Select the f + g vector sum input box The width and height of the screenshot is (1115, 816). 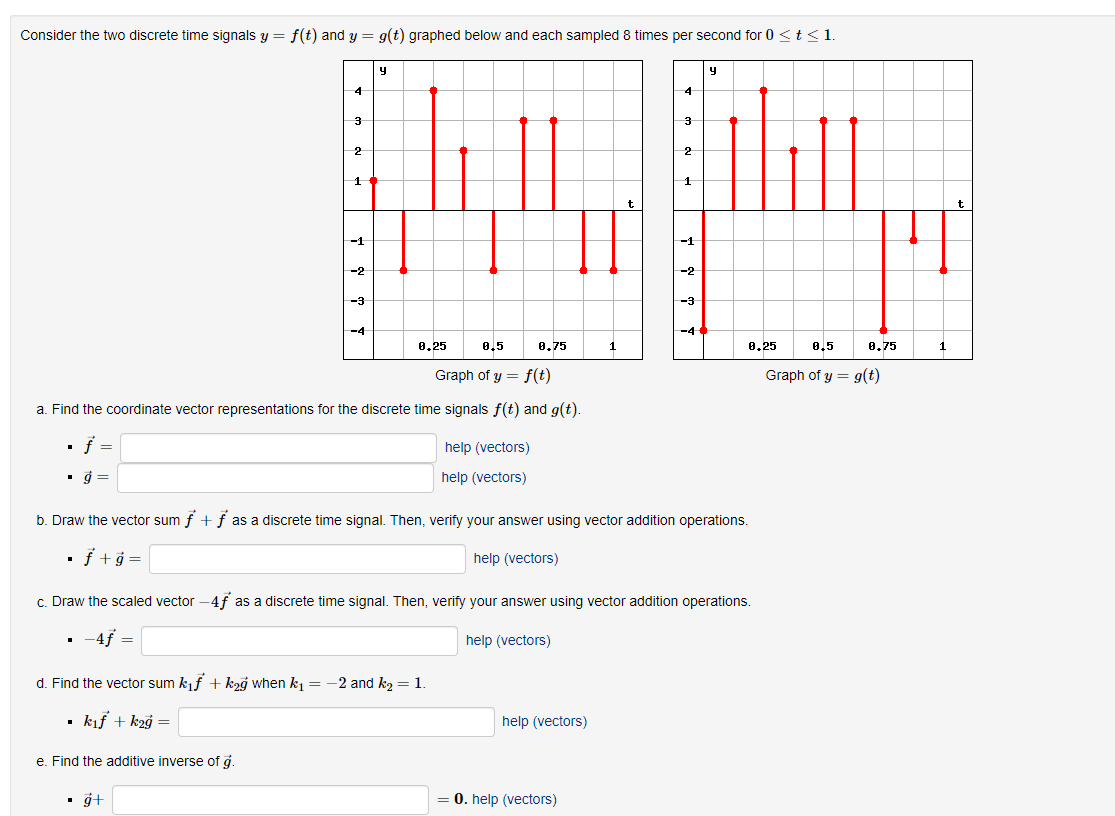click(x=307, y=558)
